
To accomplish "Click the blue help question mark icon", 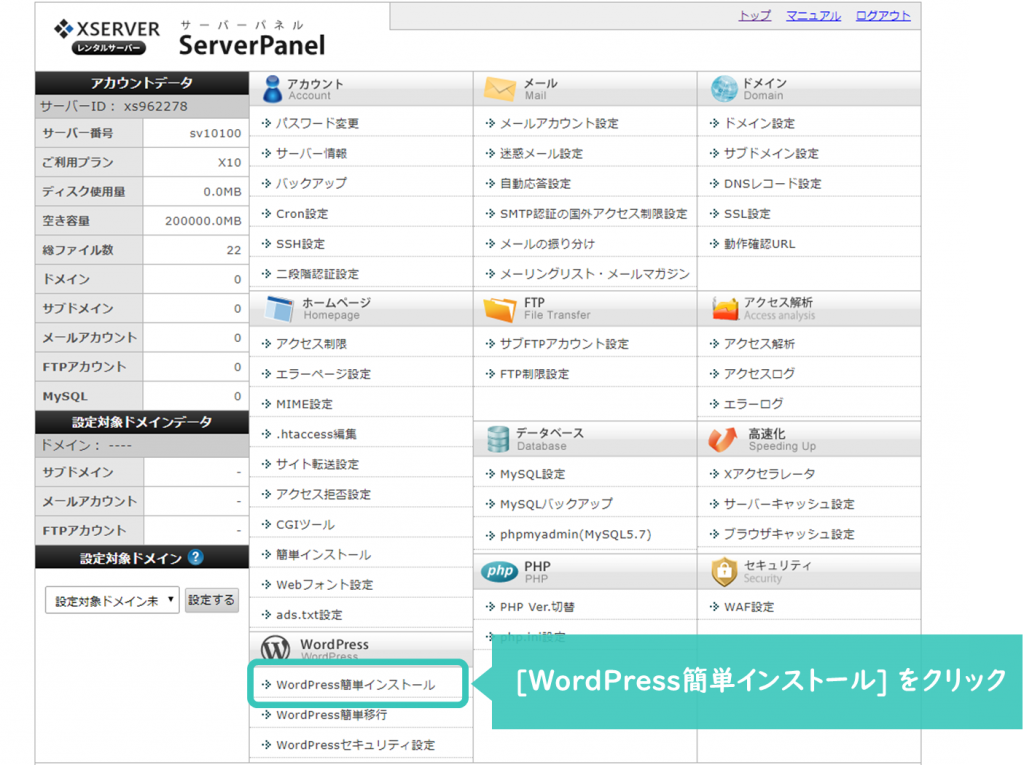I will (x=195, y=557).
